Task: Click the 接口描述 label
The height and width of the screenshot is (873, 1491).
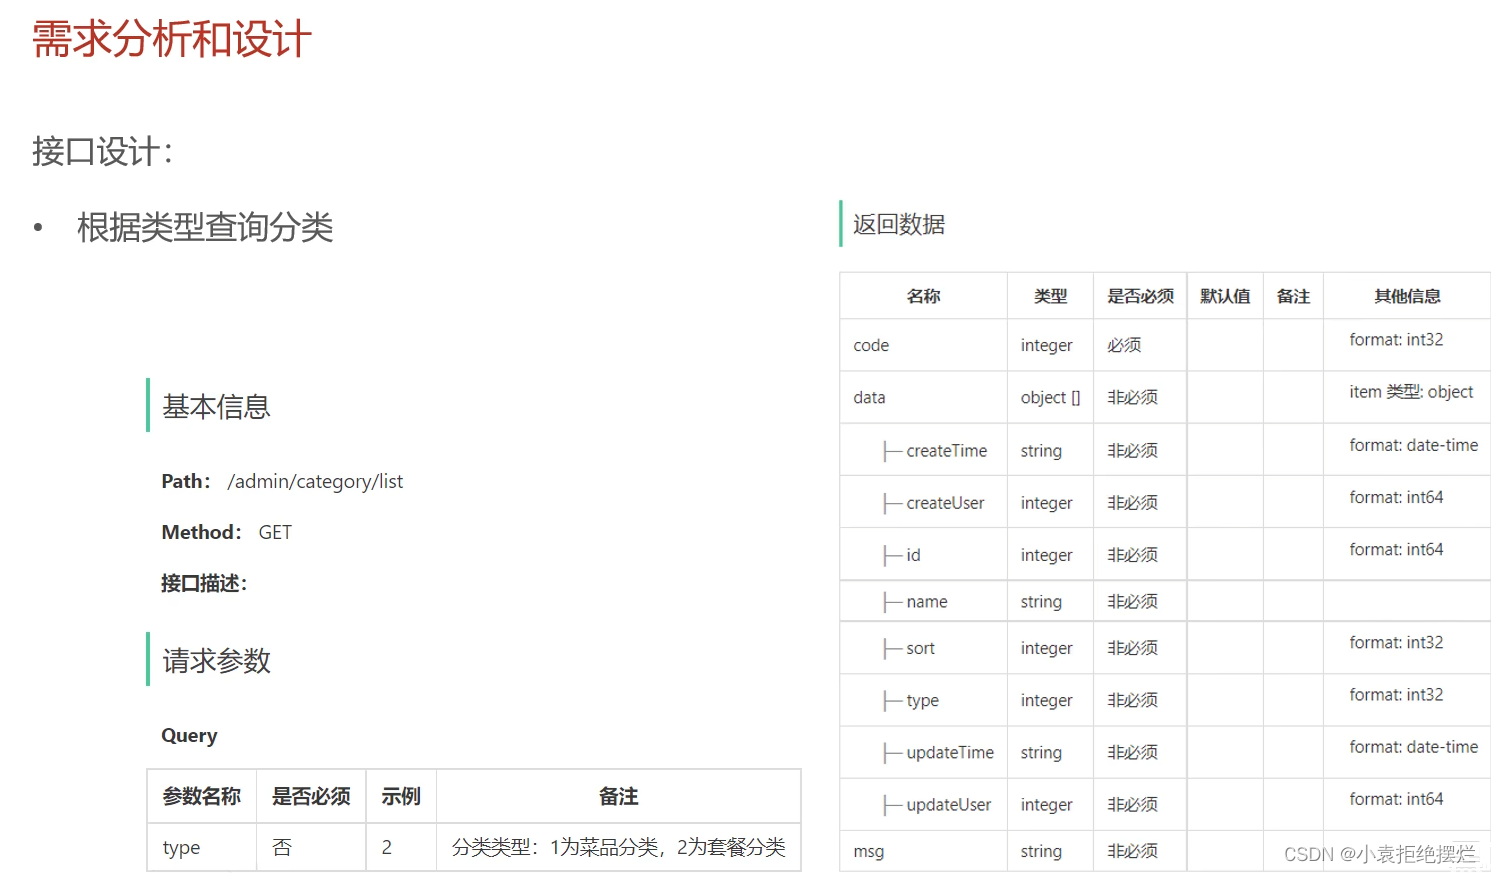Action: 203,583
